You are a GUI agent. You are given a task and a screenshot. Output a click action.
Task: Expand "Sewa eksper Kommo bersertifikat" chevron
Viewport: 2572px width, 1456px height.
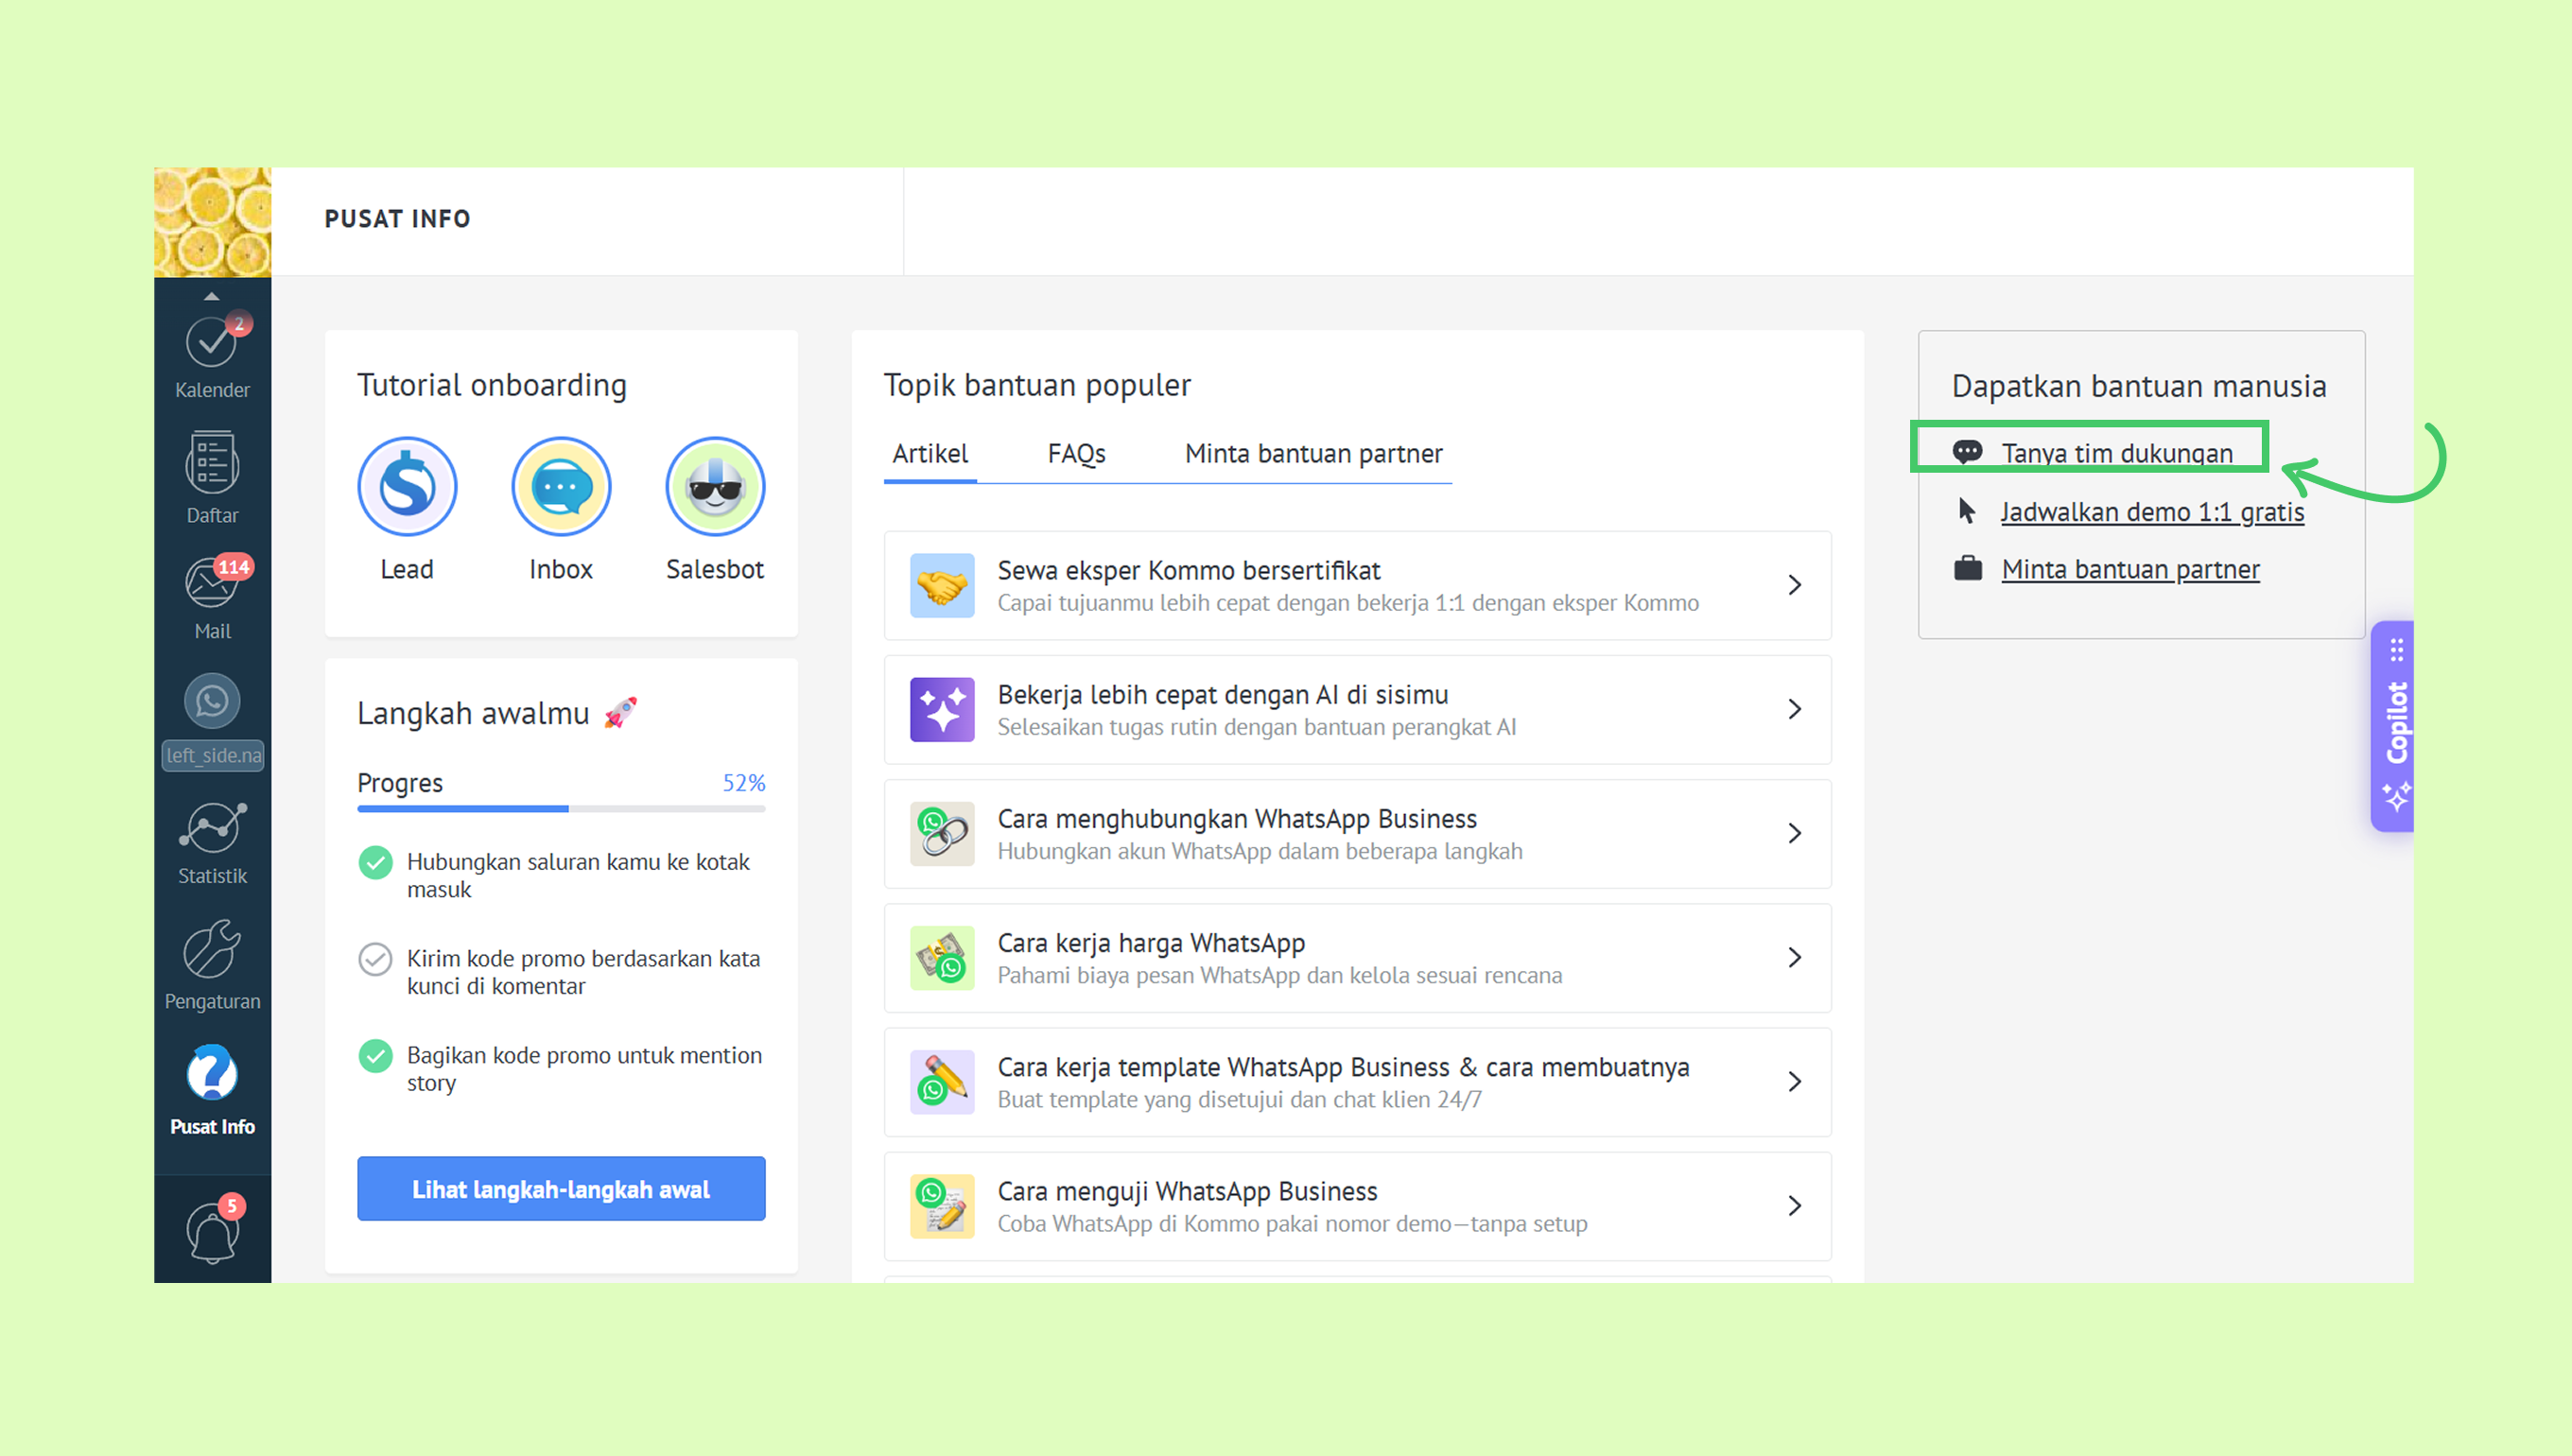click(1794, 585)
